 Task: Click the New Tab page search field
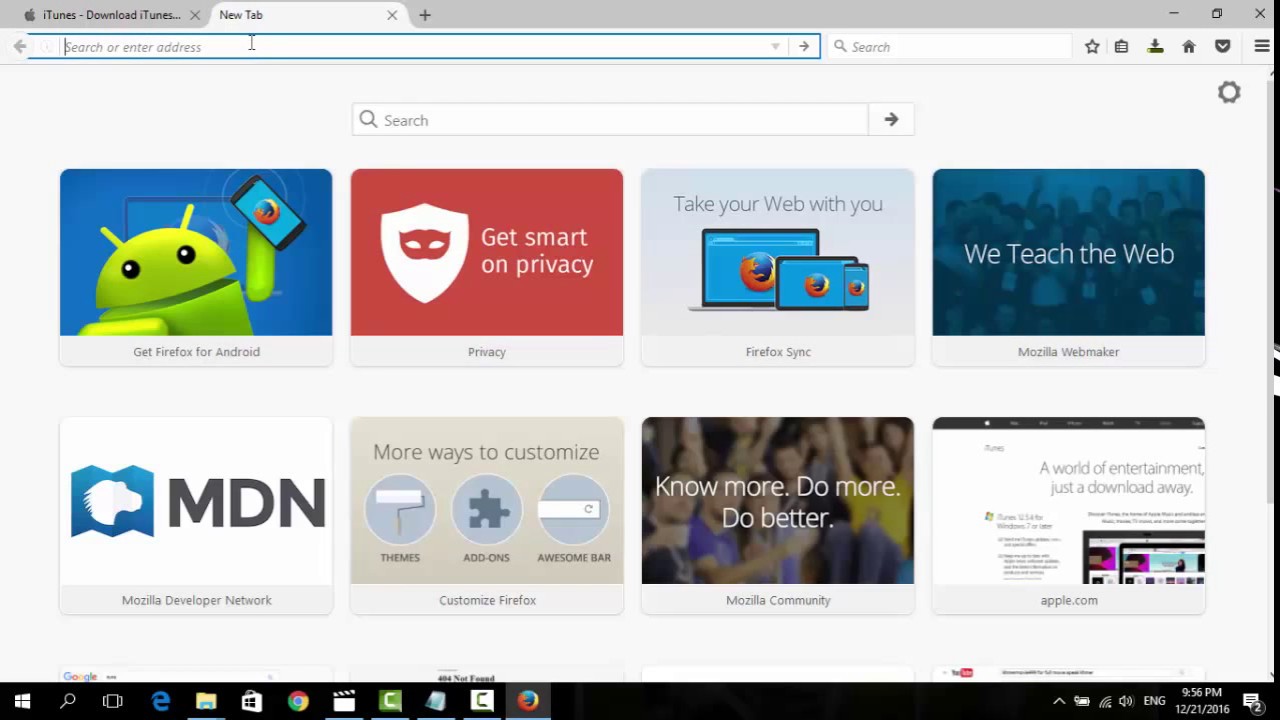pyautogui.click(x=610, y=120)
